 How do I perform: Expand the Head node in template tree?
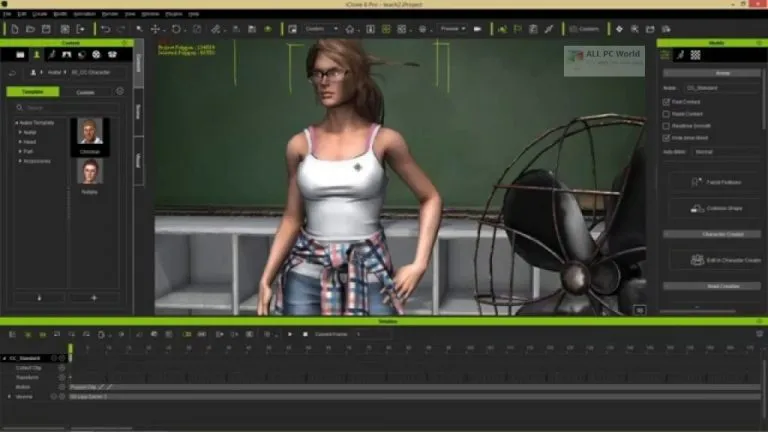point(19,141)
